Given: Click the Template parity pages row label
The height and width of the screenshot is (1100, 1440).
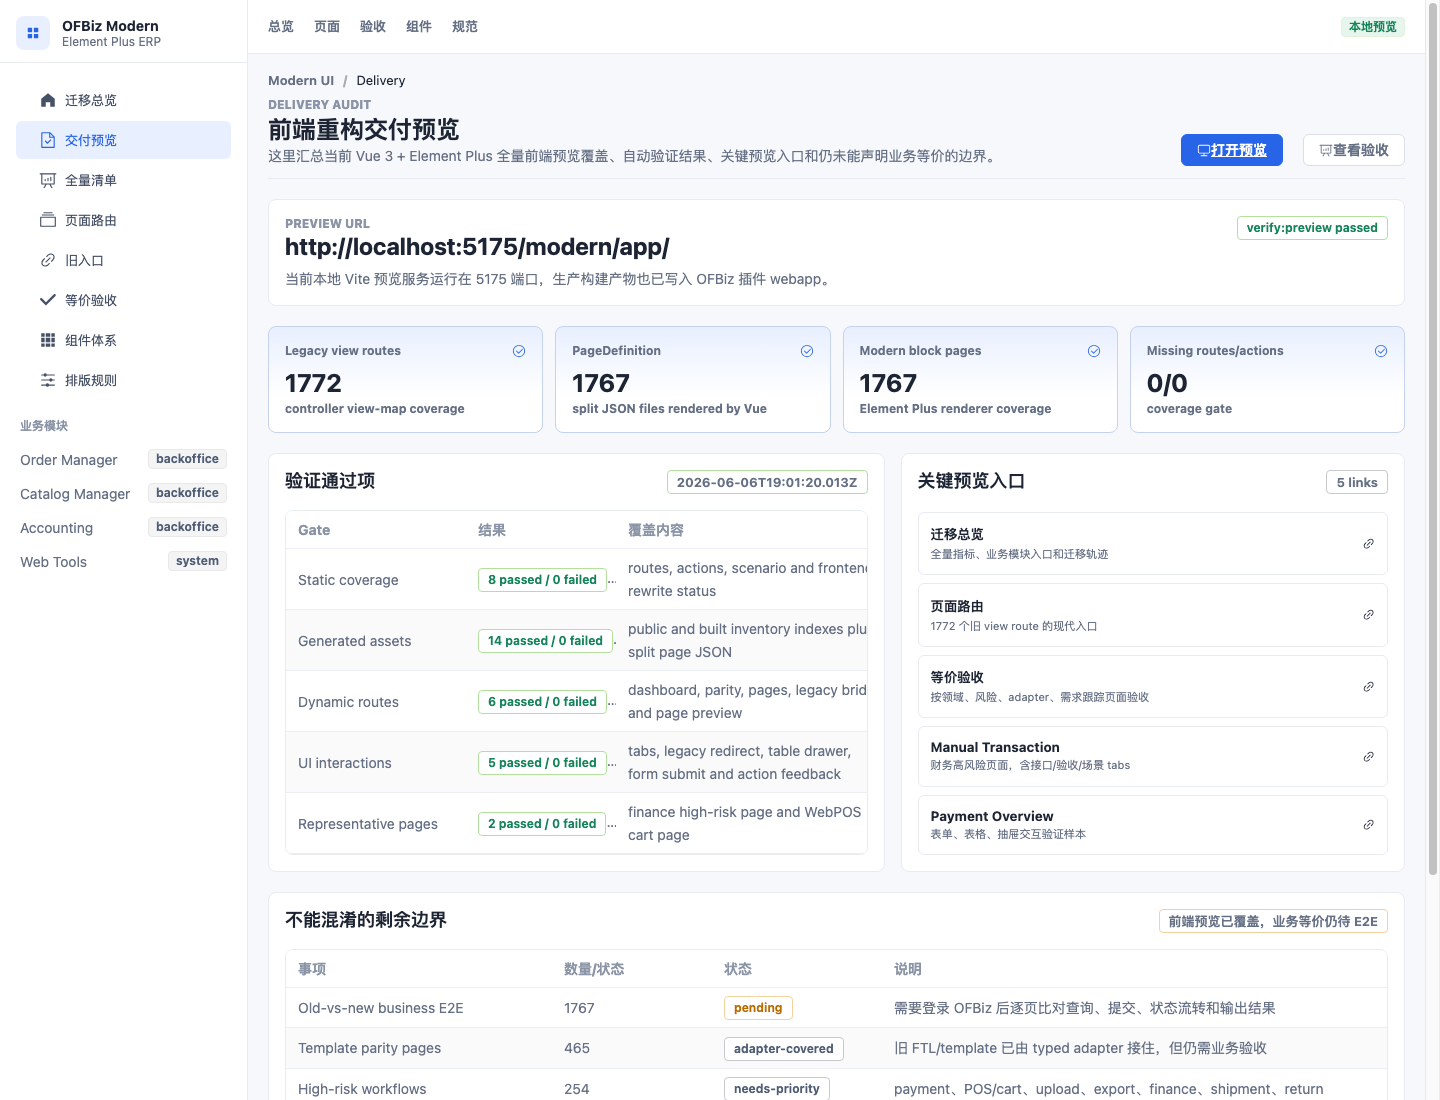Looking at the screenshot, I should coord(370,1048).
